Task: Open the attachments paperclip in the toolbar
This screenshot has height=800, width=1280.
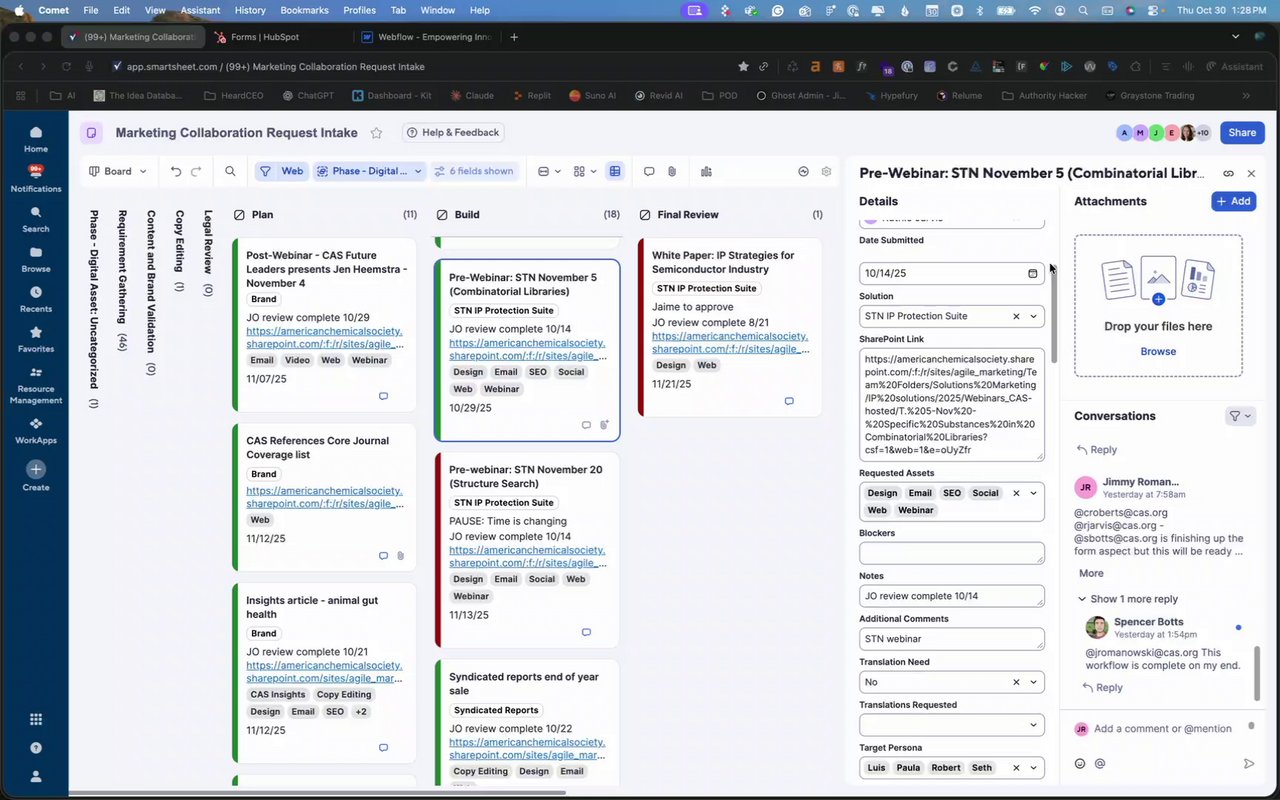Action: click(672, 171)
